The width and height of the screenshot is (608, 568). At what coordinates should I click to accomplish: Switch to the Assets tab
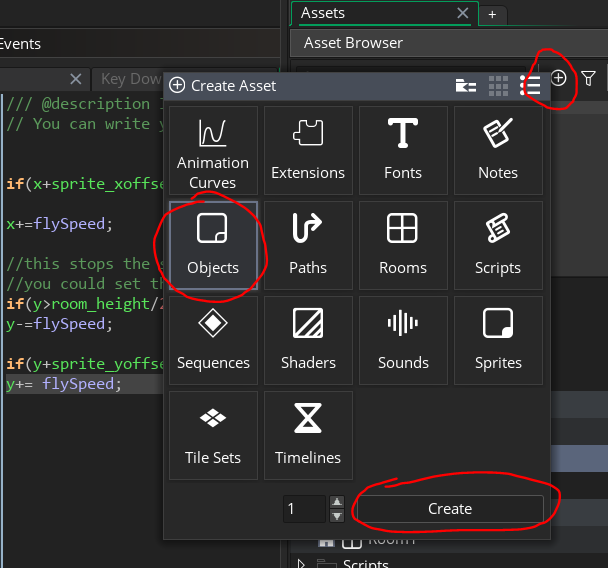[x=323, y=13]
